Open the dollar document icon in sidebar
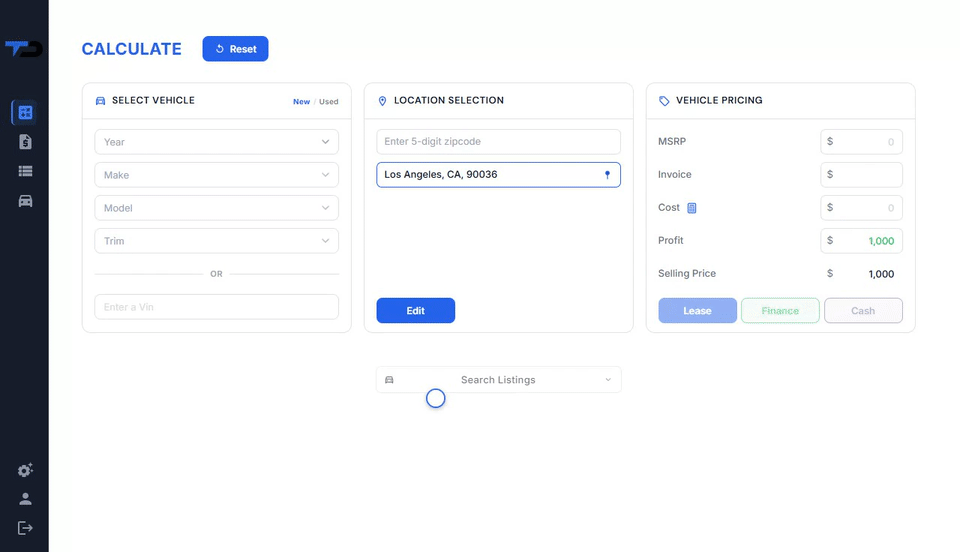Viewport: 960px width, 552px height. 25,142
